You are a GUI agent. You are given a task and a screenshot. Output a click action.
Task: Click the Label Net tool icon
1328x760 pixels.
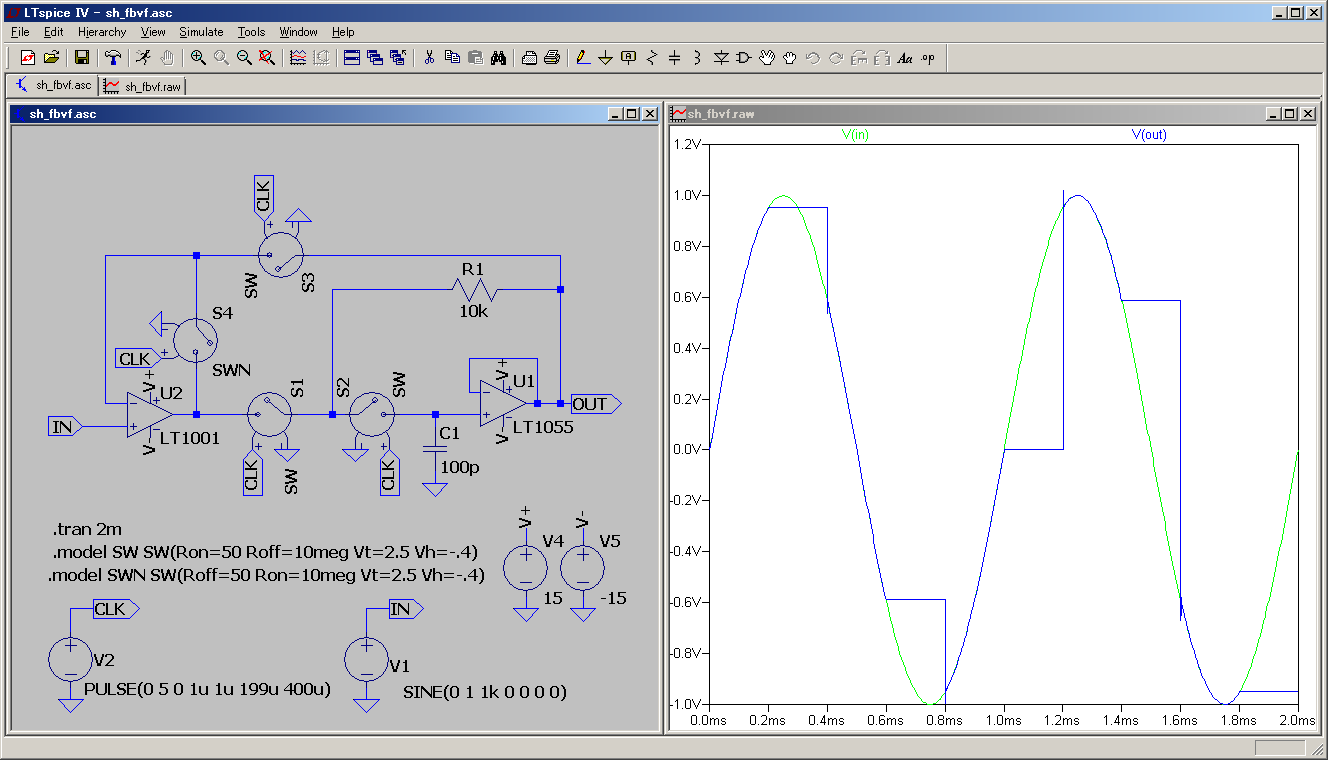[628, 58]
